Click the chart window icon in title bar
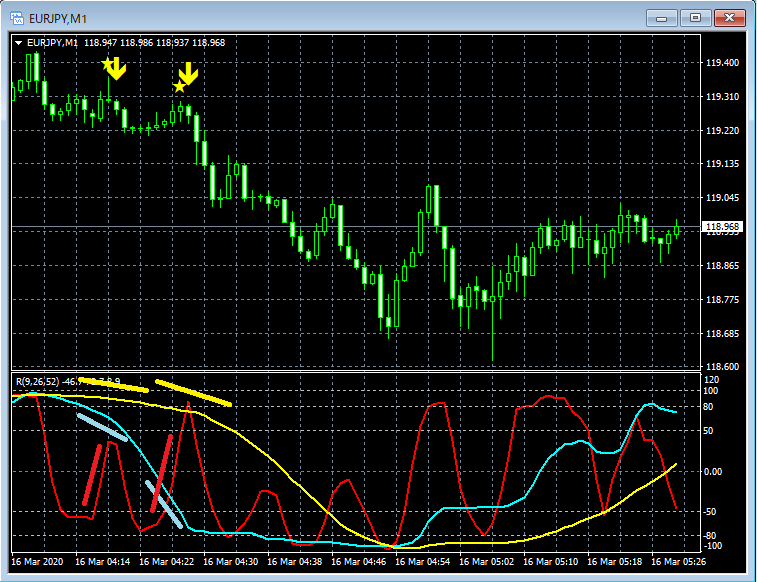The image size is (758, 582). coord(17,19)
